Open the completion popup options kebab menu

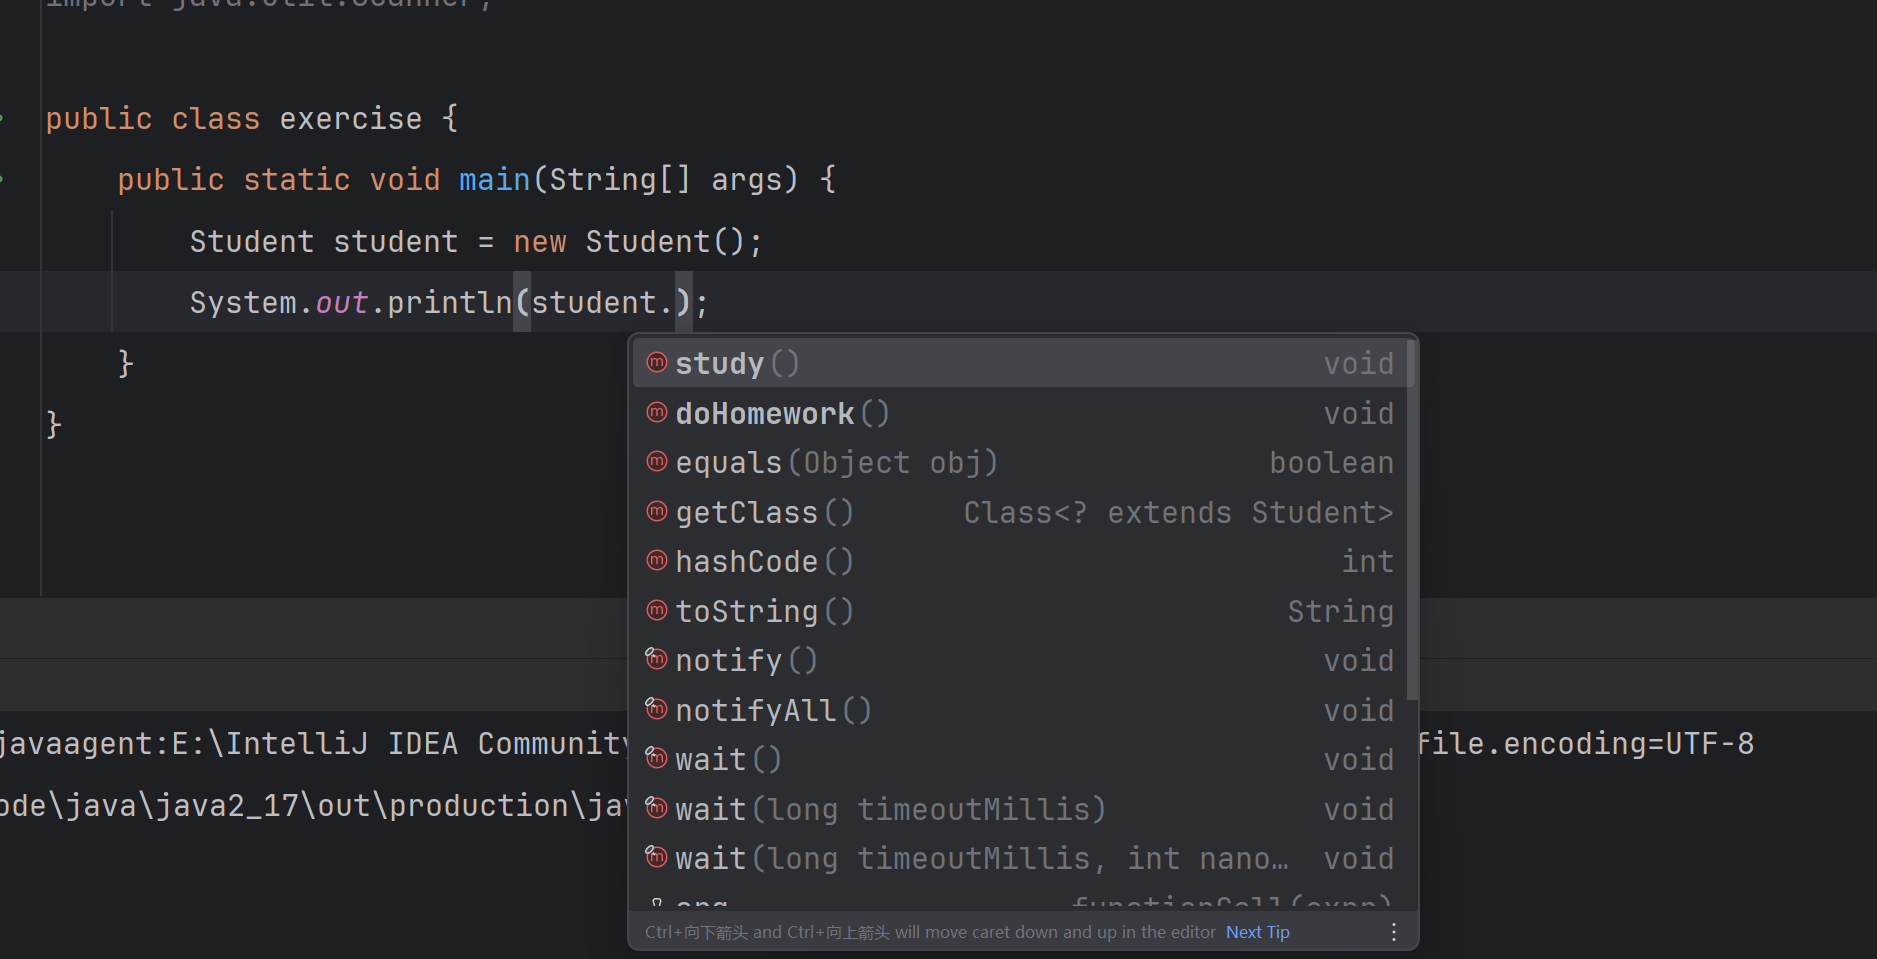click(1394, 932)
